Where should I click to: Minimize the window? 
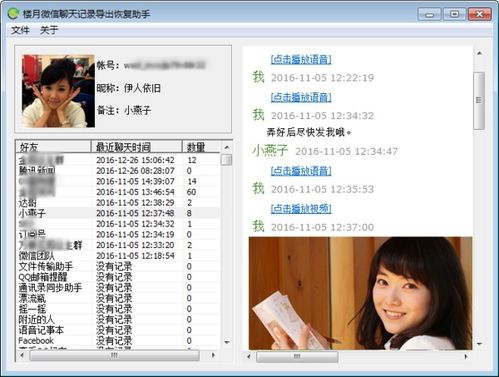point(429,14)
